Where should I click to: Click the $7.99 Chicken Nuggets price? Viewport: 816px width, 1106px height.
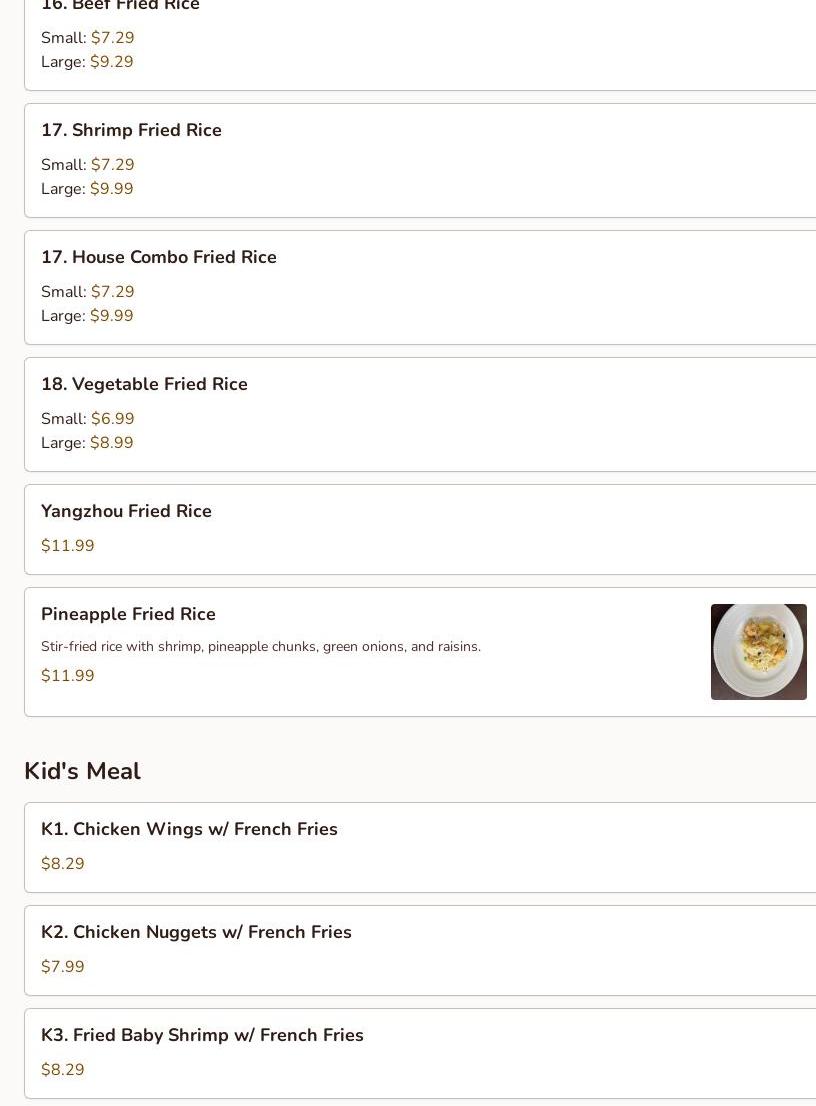pyautogui.click(x=63, y=966)
